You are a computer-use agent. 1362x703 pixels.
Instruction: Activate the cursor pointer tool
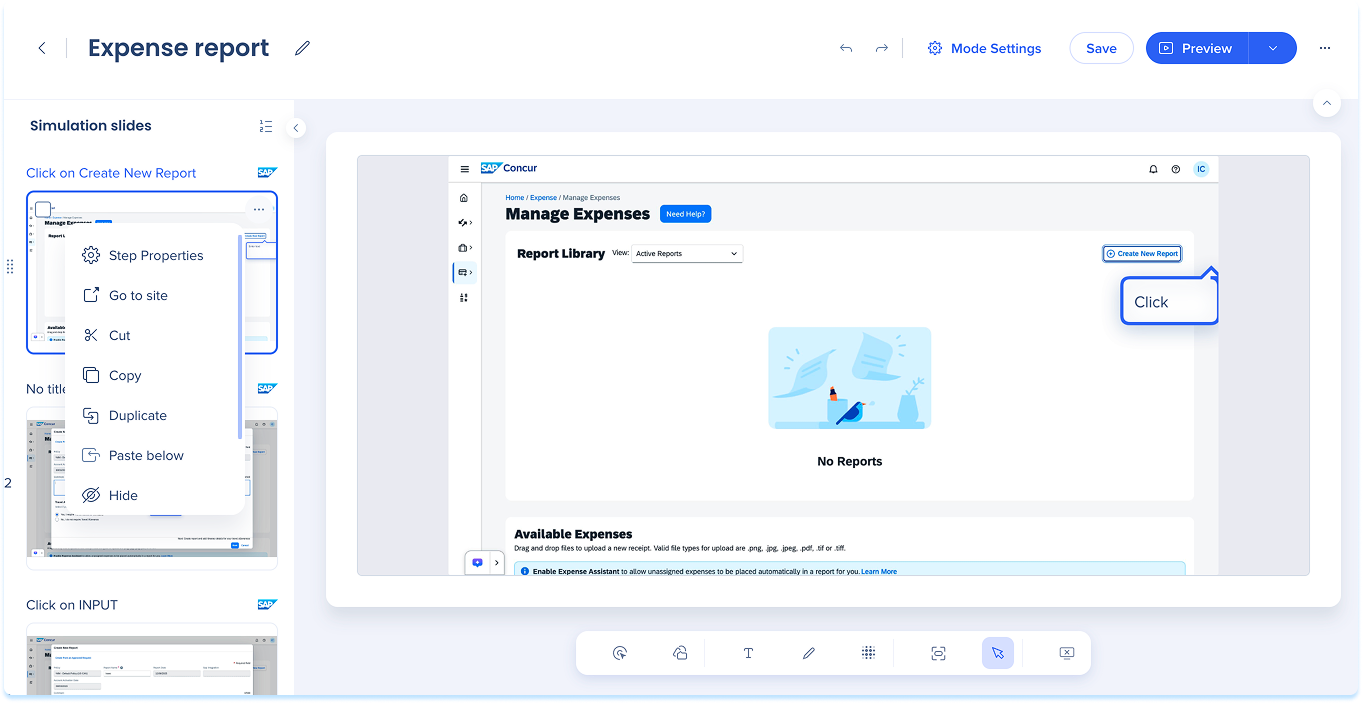click(997, 653)
